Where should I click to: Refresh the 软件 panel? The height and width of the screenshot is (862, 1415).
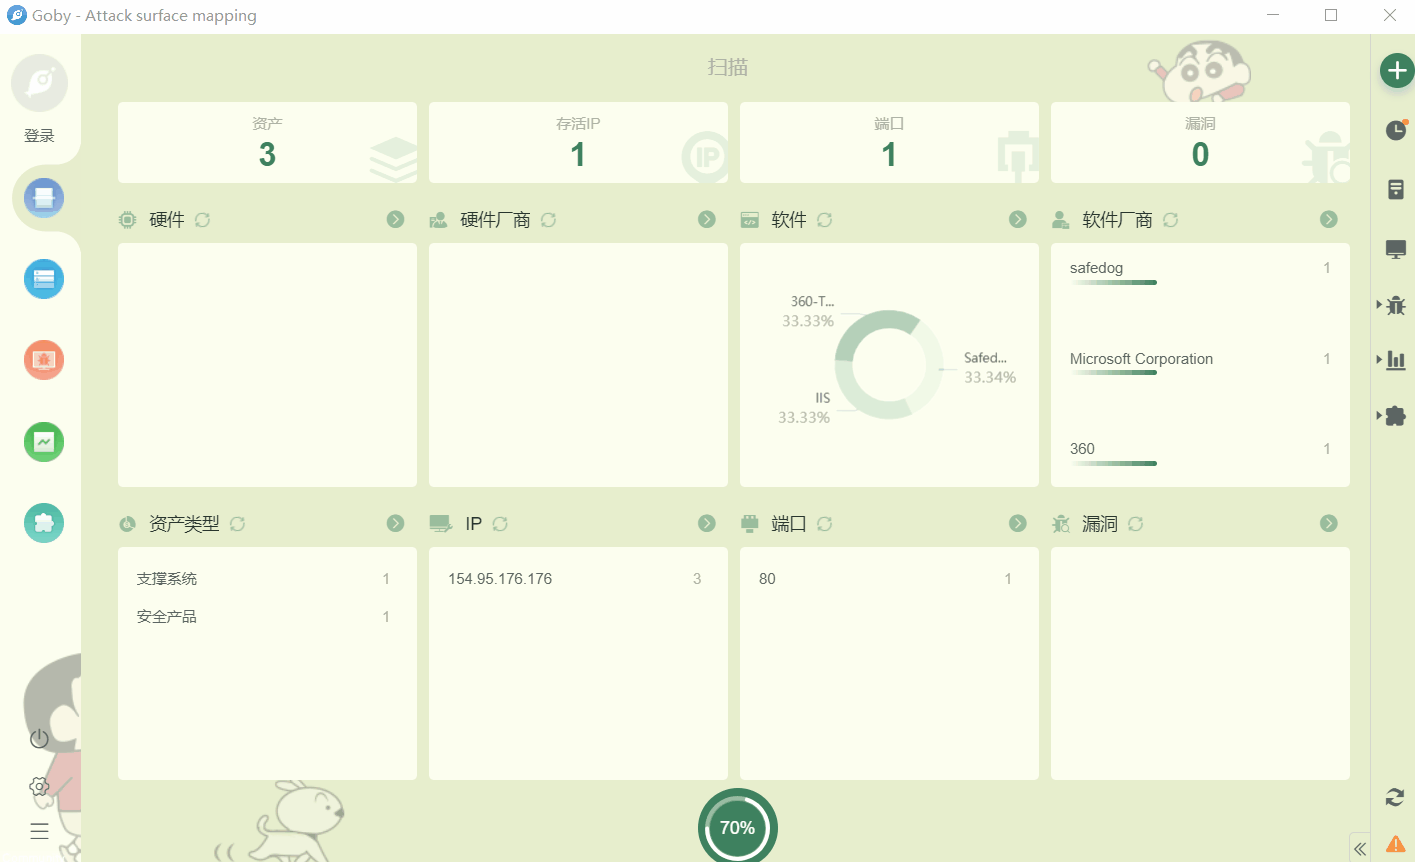coord(825,220)
